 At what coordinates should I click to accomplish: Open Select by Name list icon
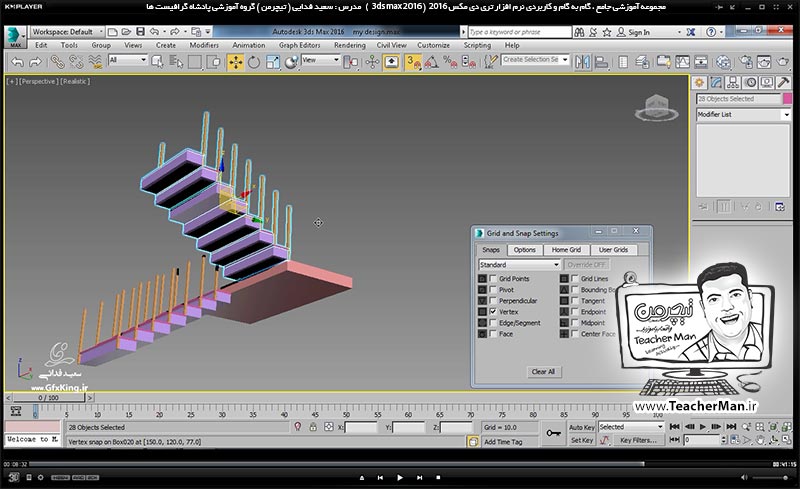pos(177,62)
